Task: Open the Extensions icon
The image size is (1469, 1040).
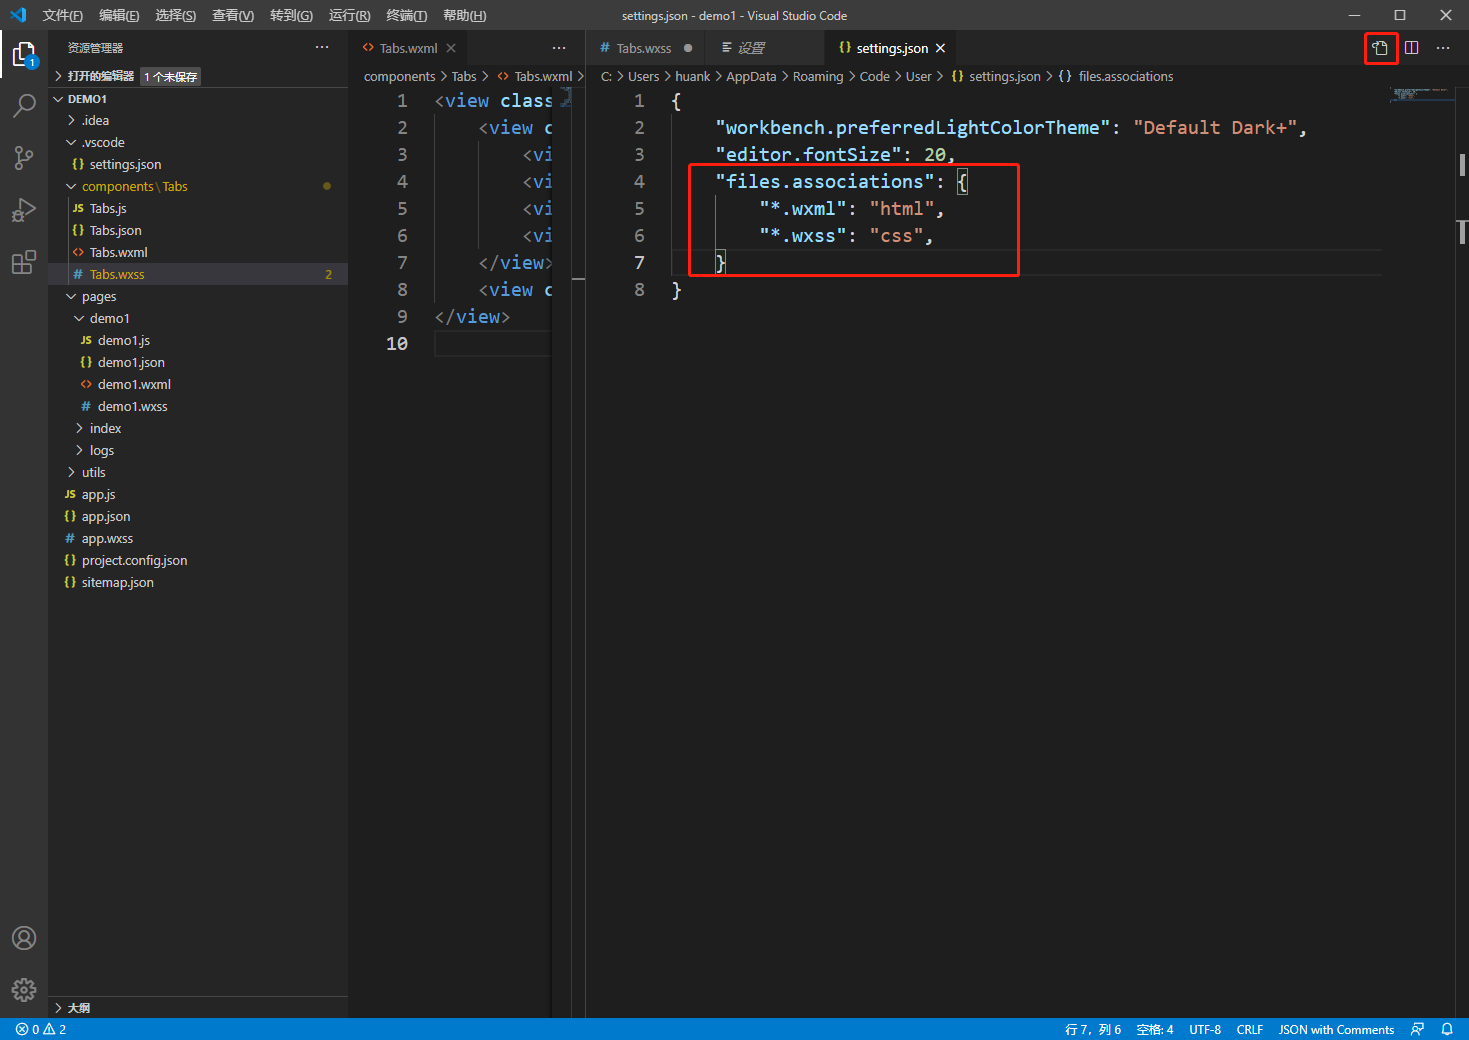Action: tap(24, 262)
